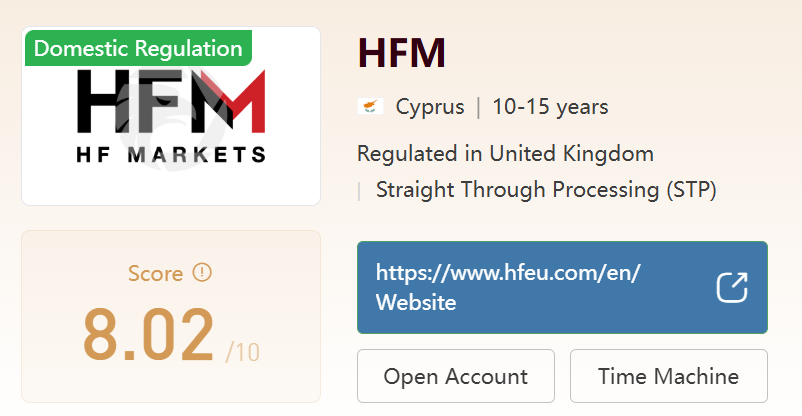Click HF MARKETS text in logo
802x416 pixels.
[x=171, y=154]
